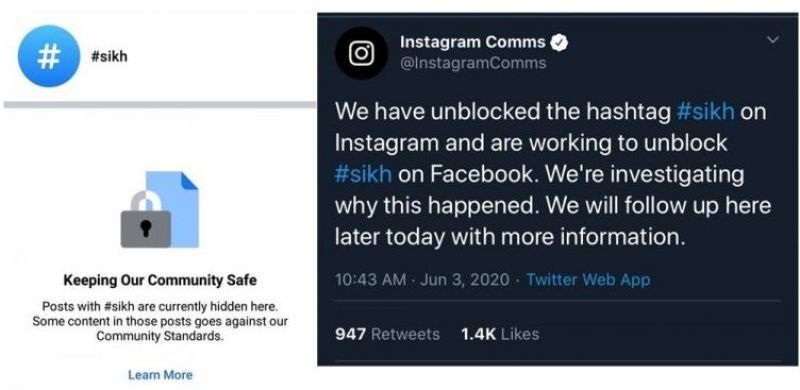Click the second #sikh hashtag before Facebook
800x390 pixels.
pyautogui.click(x=363, y=175)
